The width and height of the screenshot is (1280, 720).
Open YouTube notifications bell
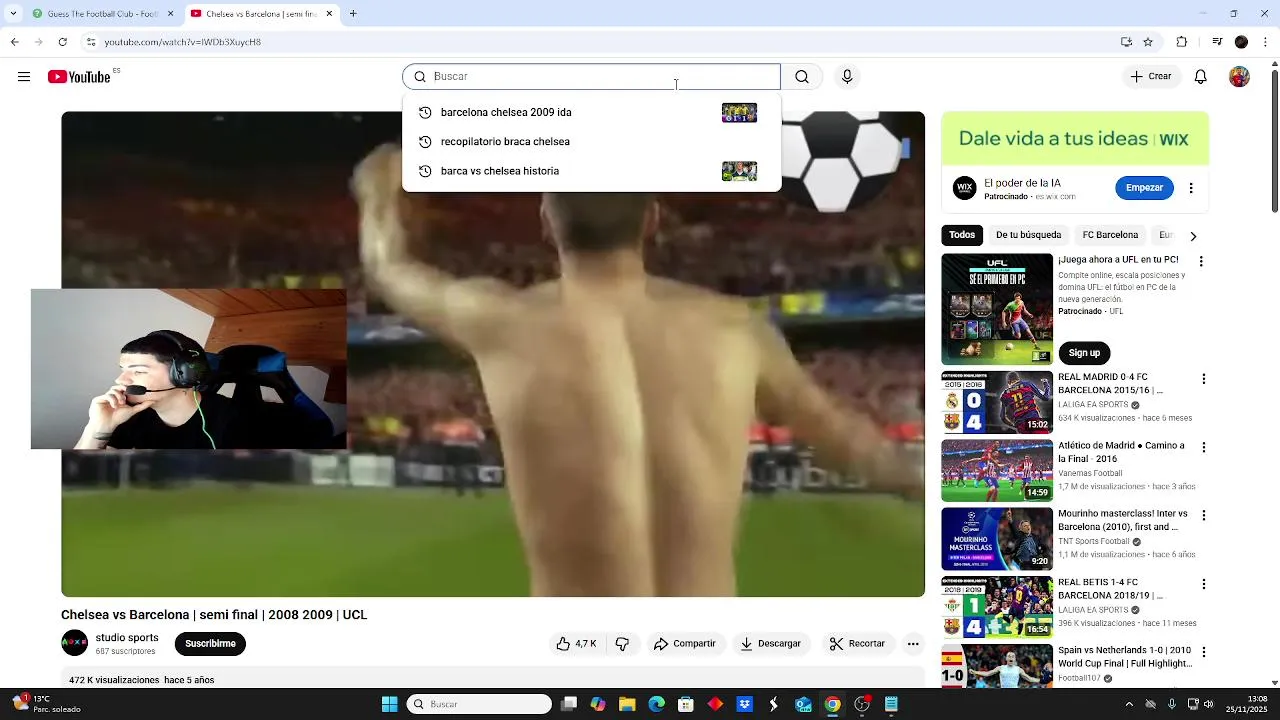[1201, 77]
